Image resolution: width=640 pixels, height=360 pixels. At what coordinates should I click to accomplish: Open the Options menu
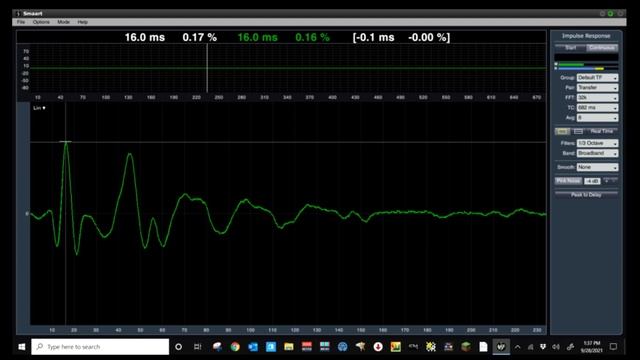pos(41,22)
